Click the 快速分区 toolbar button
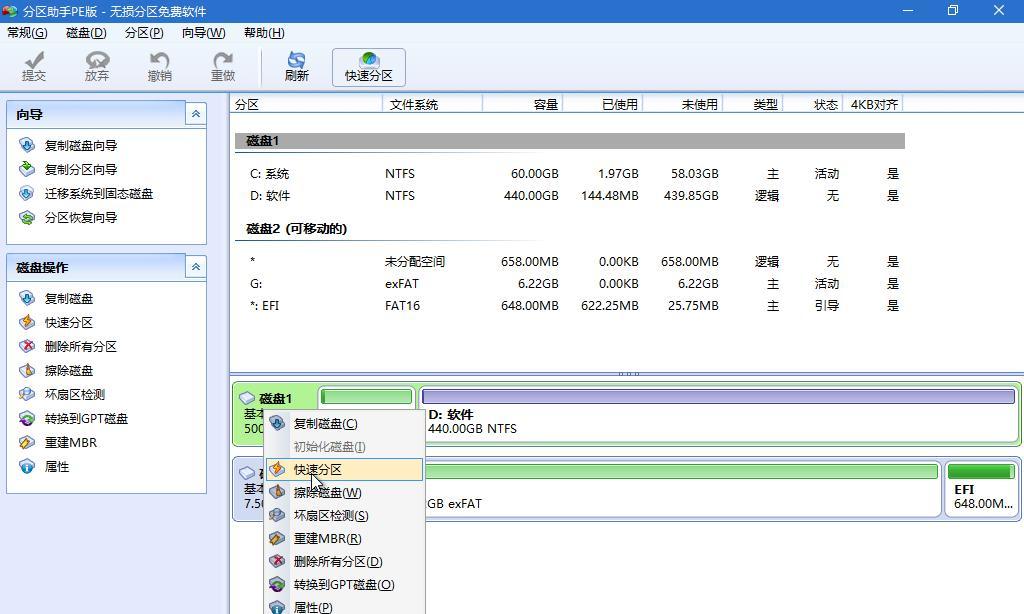 coord(369,67)
